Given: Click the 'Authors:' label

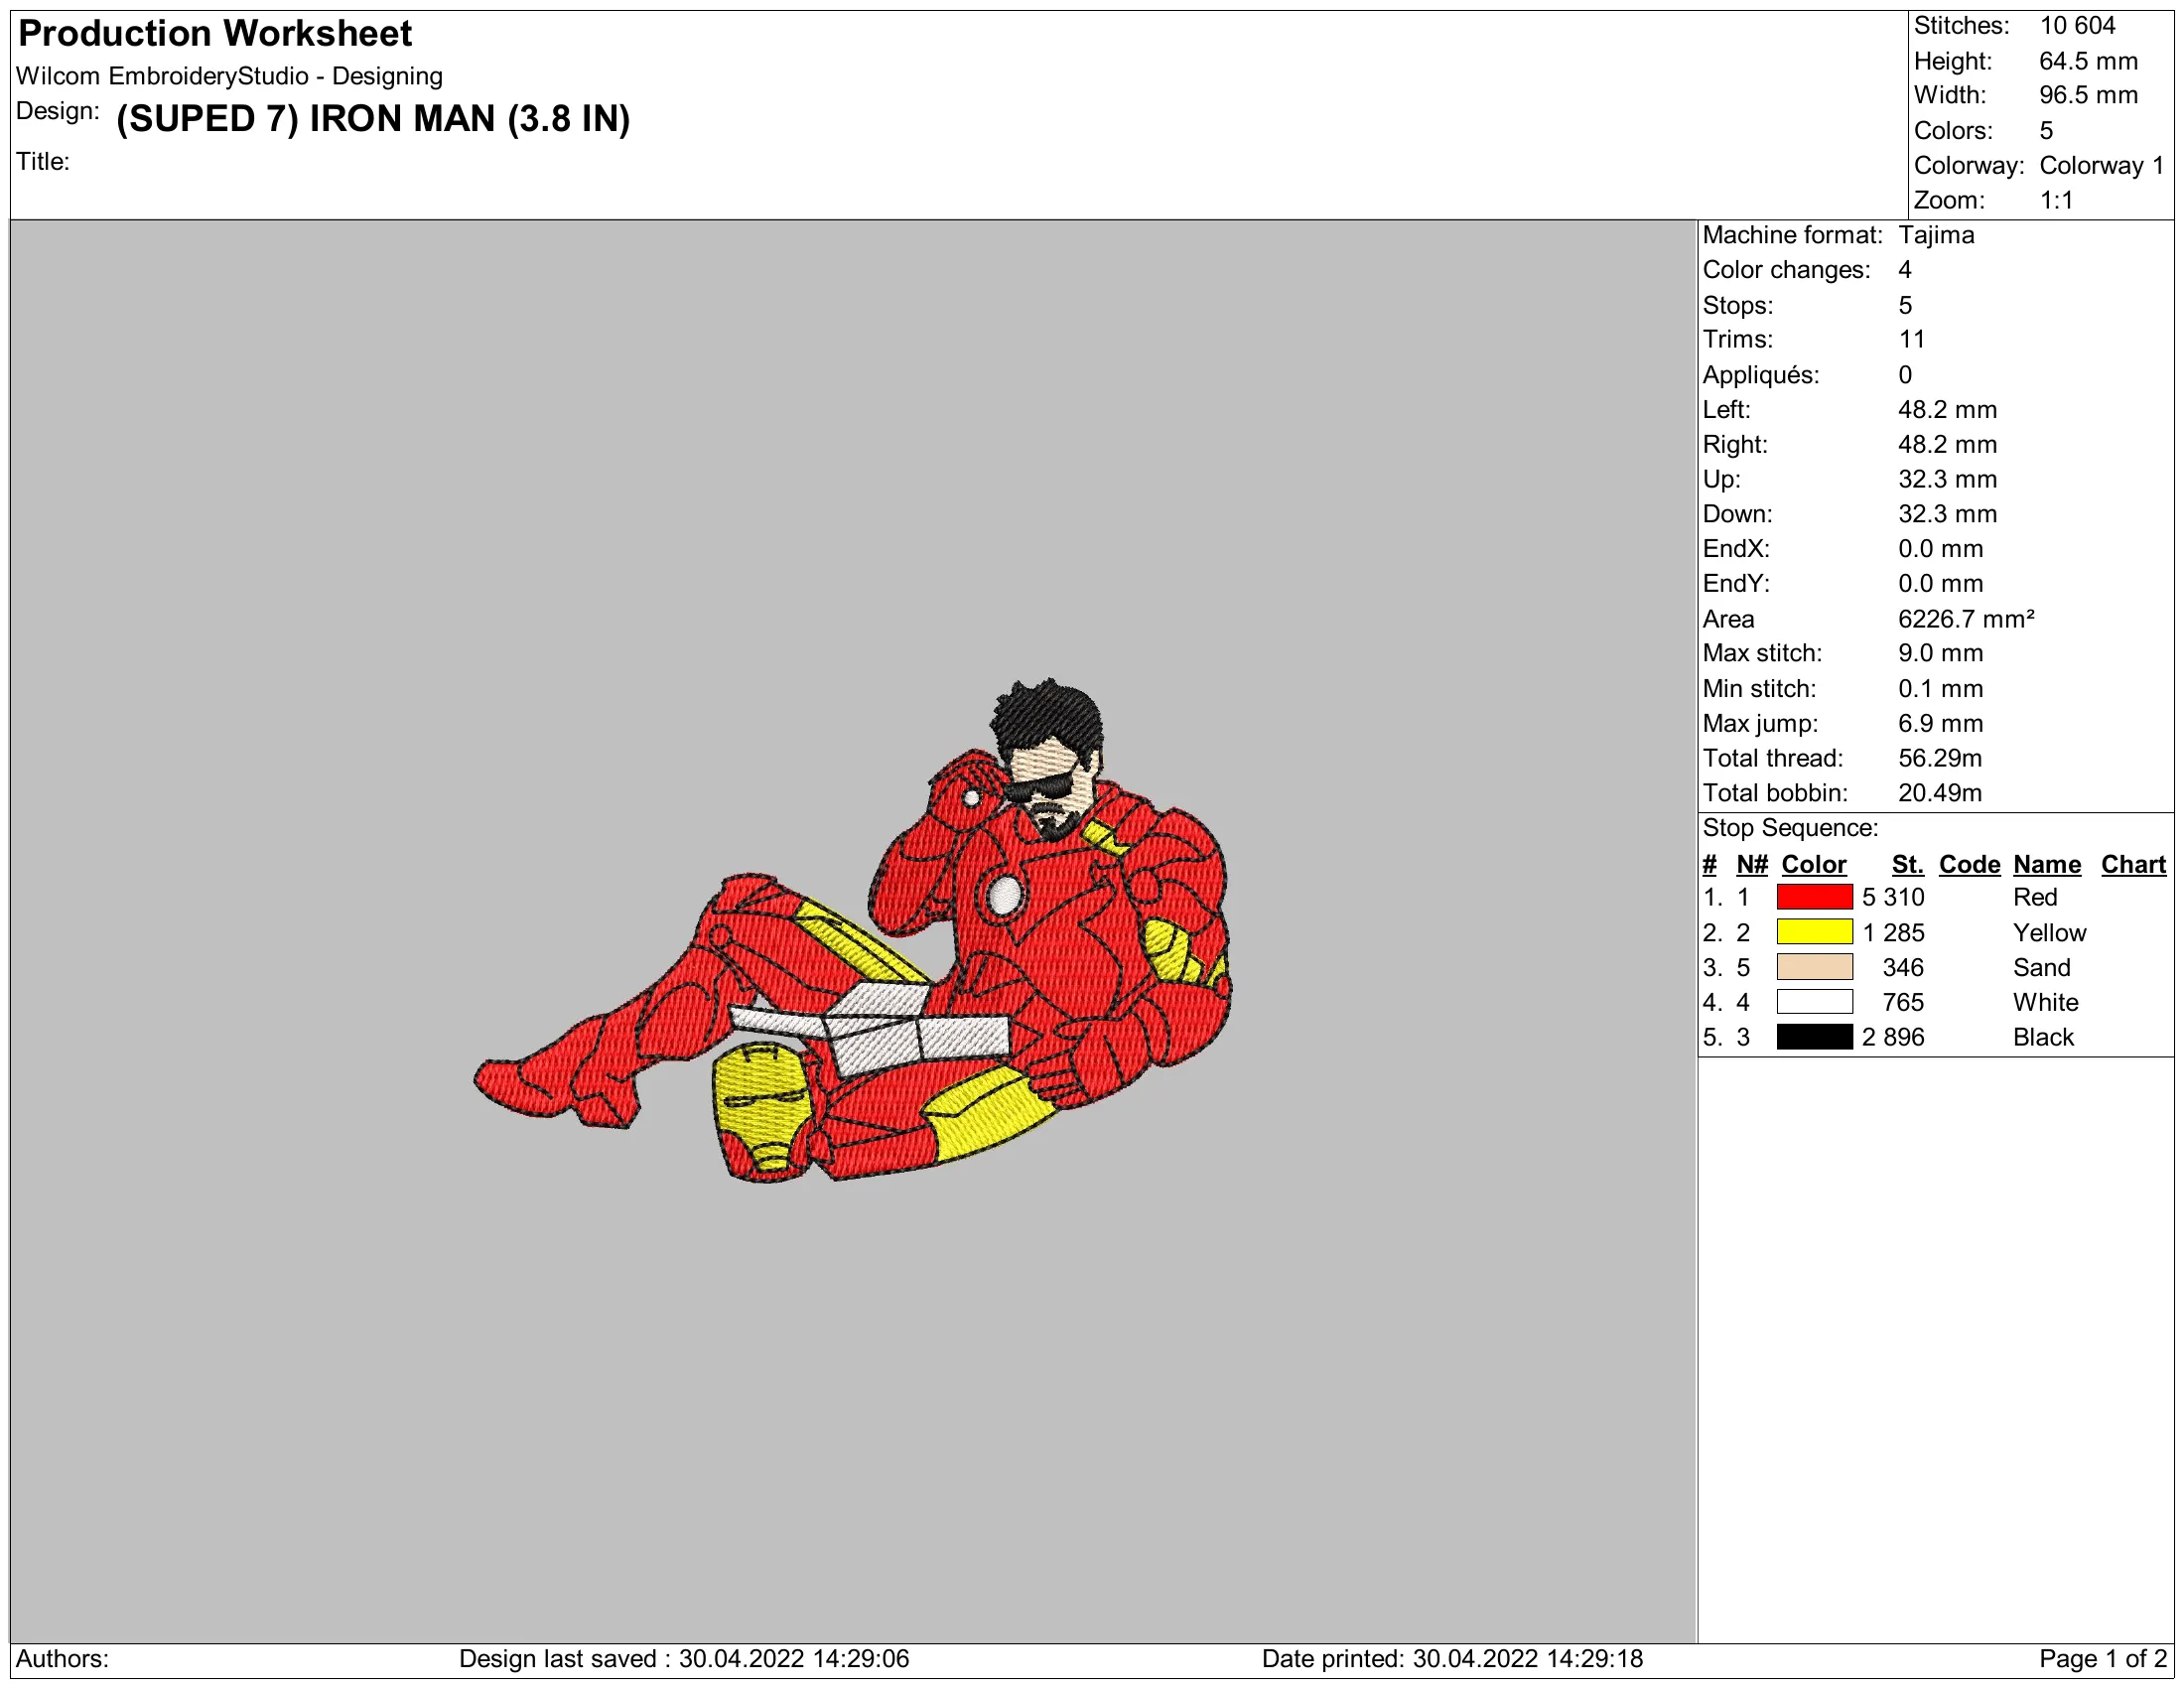Looking at the screenshot, I should (62, 1659).
